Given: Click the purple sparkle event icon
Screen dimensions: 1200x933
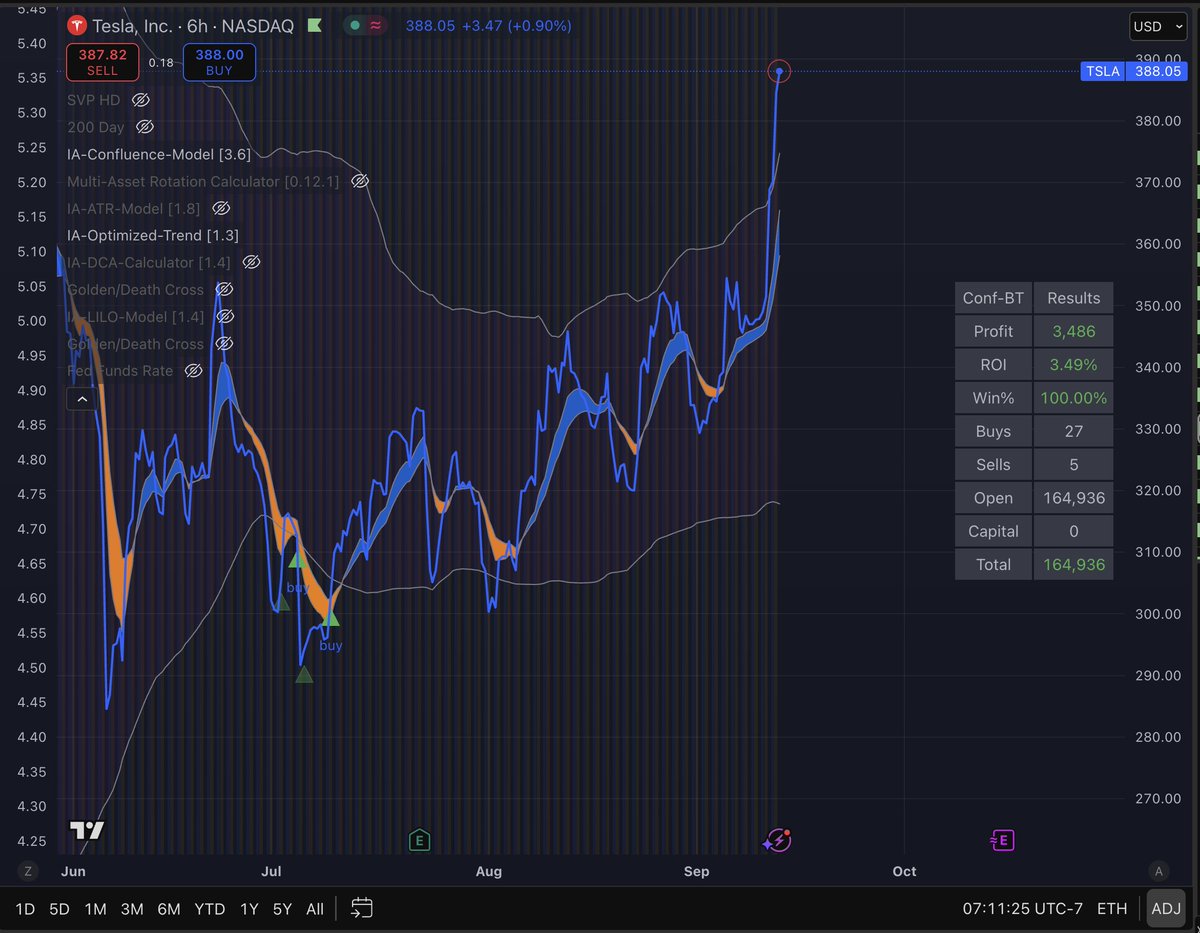Looking at the screenshot, I should coord(777,840).
